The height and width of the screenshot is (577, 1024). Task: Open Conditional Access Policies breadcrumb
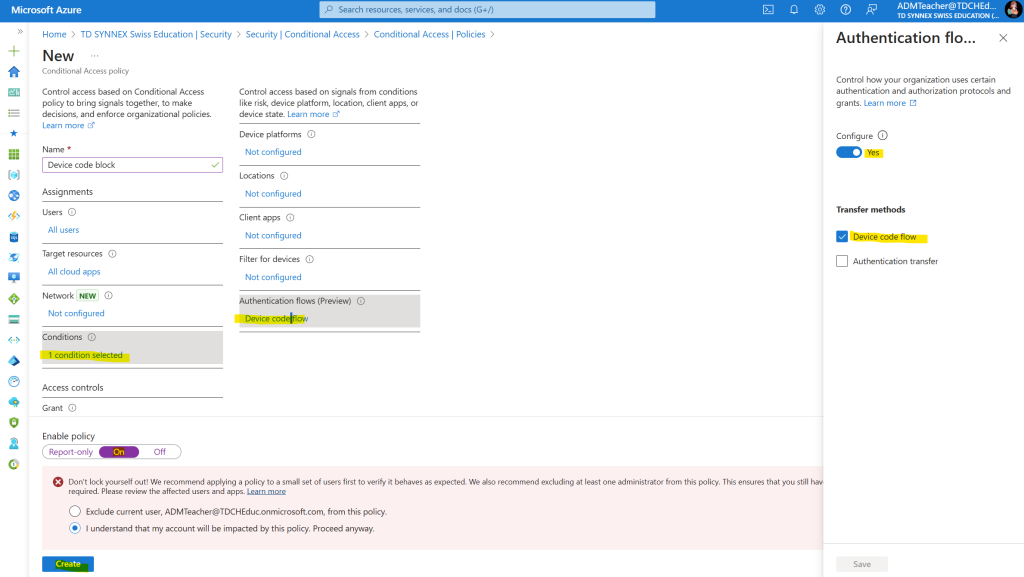[x=429, y=35]
